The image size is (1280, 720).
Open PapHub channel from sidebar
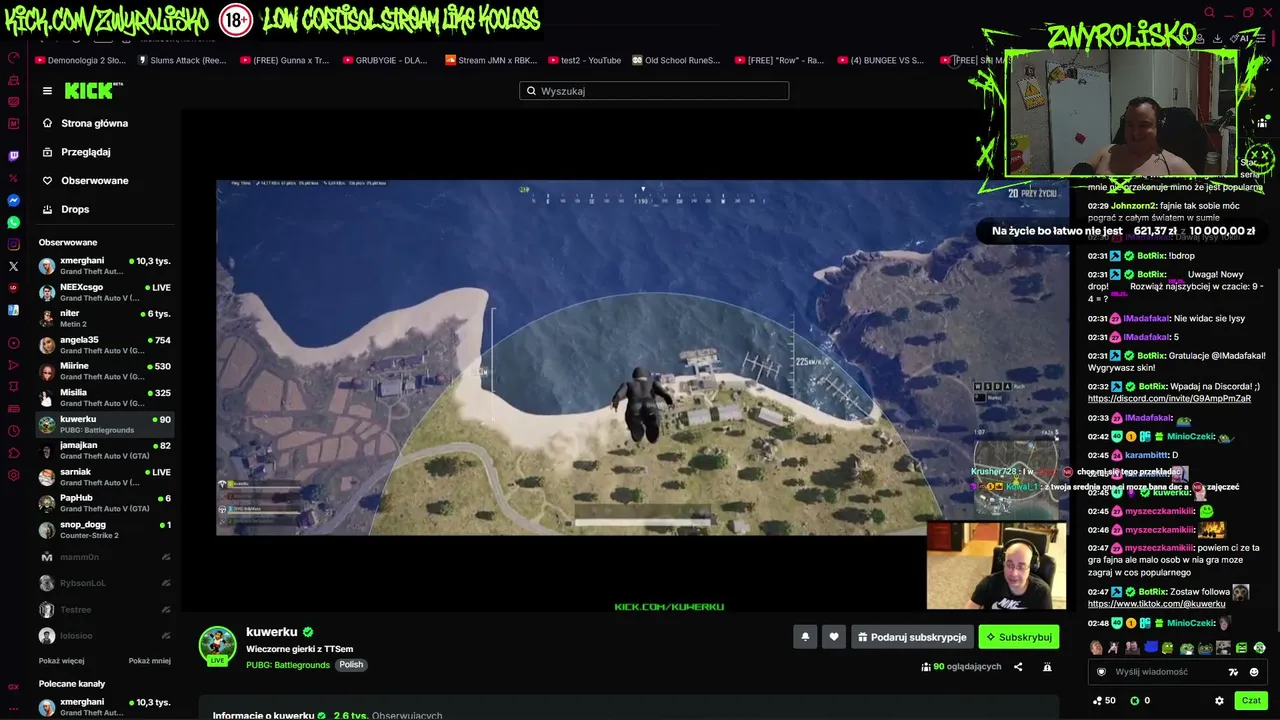pyautogui.click(x=105, y=503)
